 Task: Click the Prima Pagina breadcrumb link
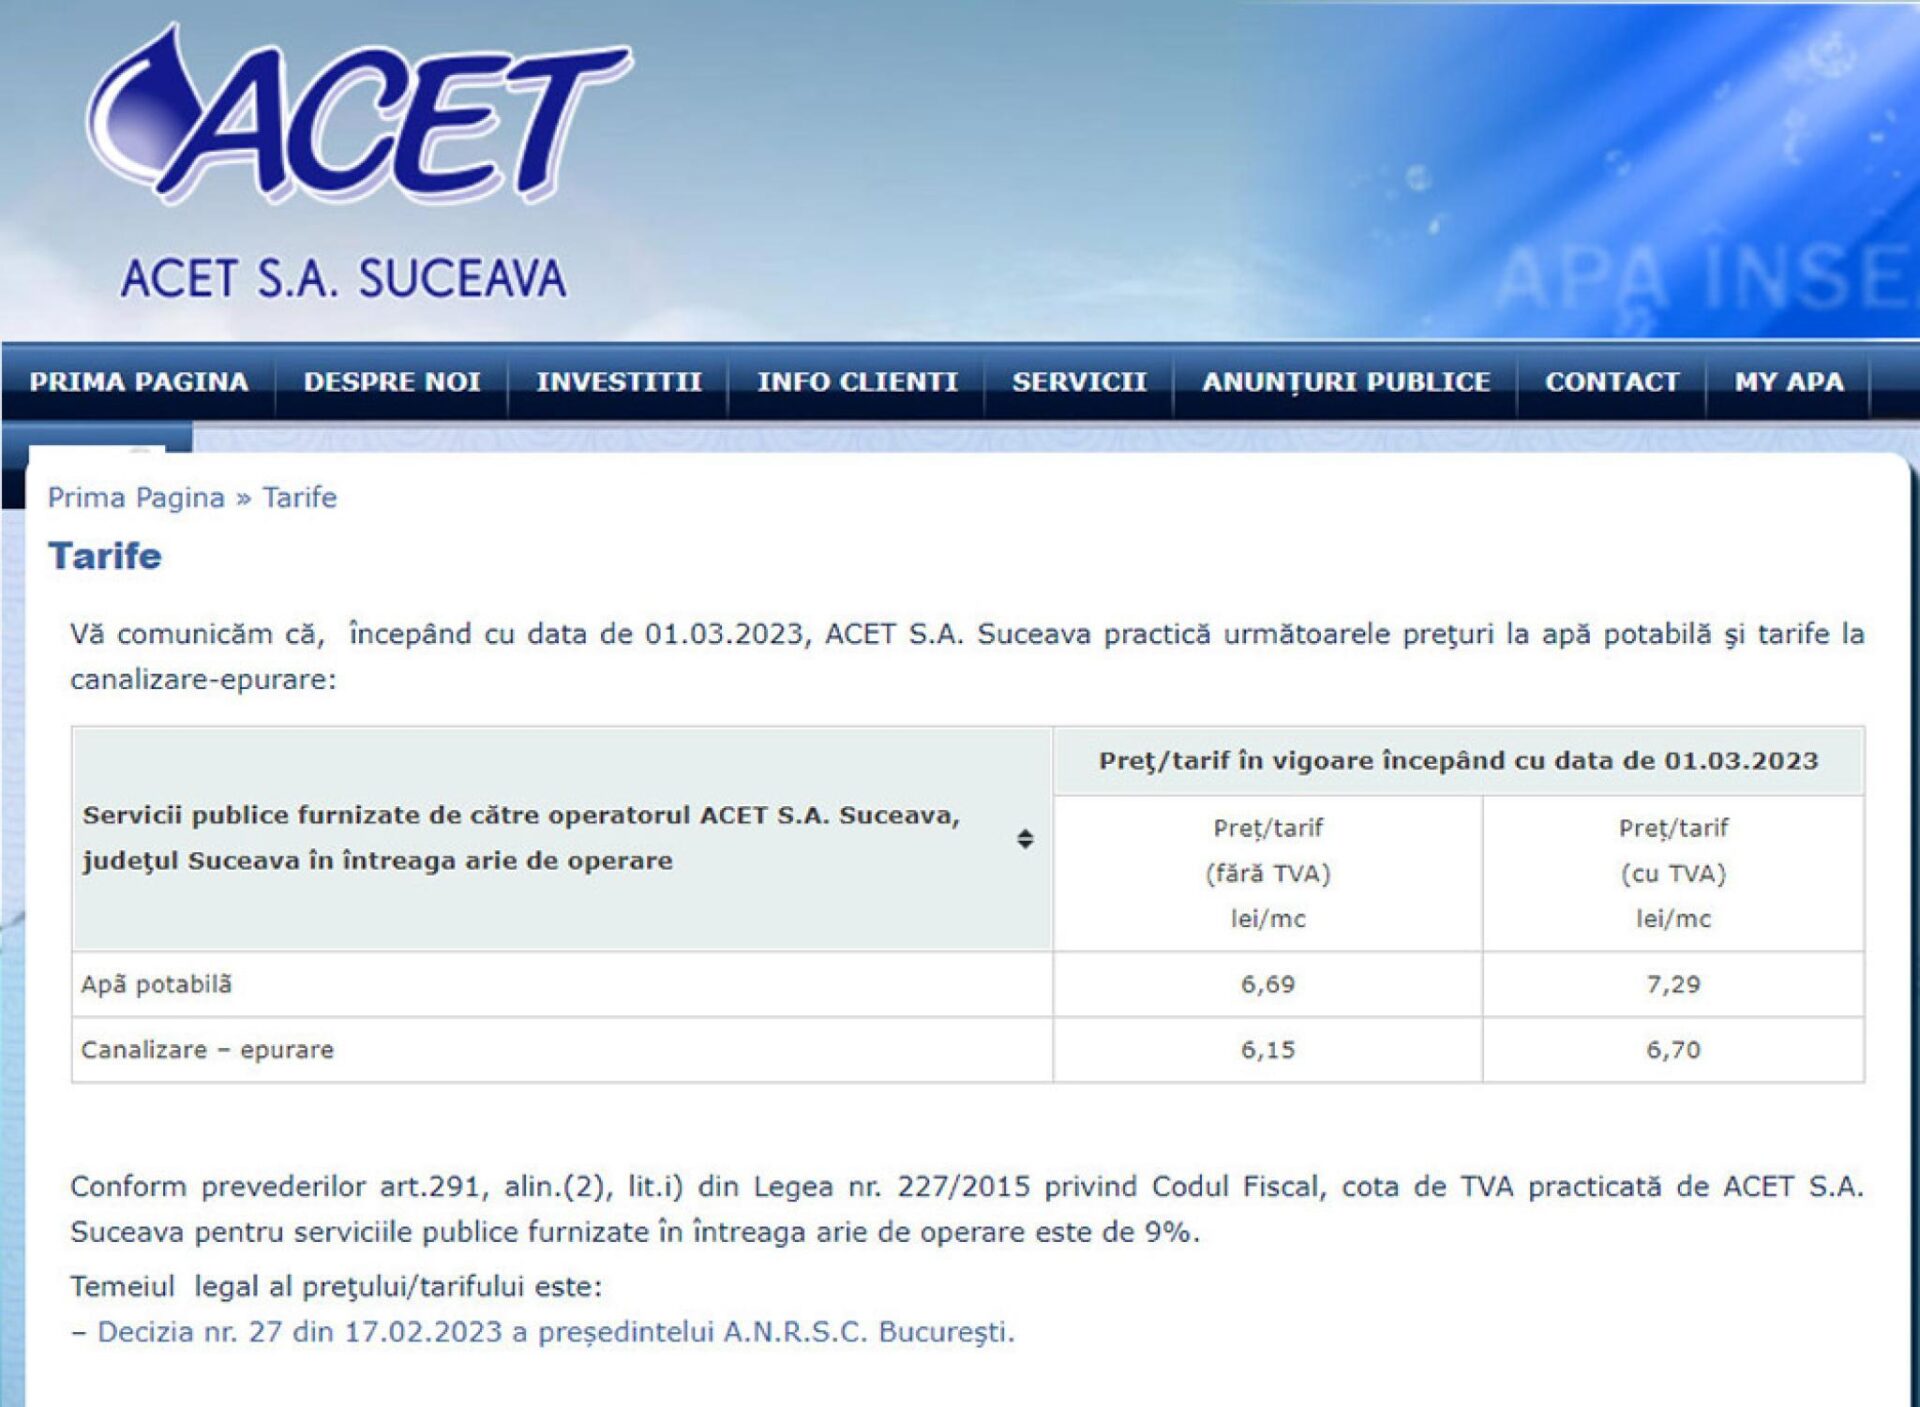136,497
